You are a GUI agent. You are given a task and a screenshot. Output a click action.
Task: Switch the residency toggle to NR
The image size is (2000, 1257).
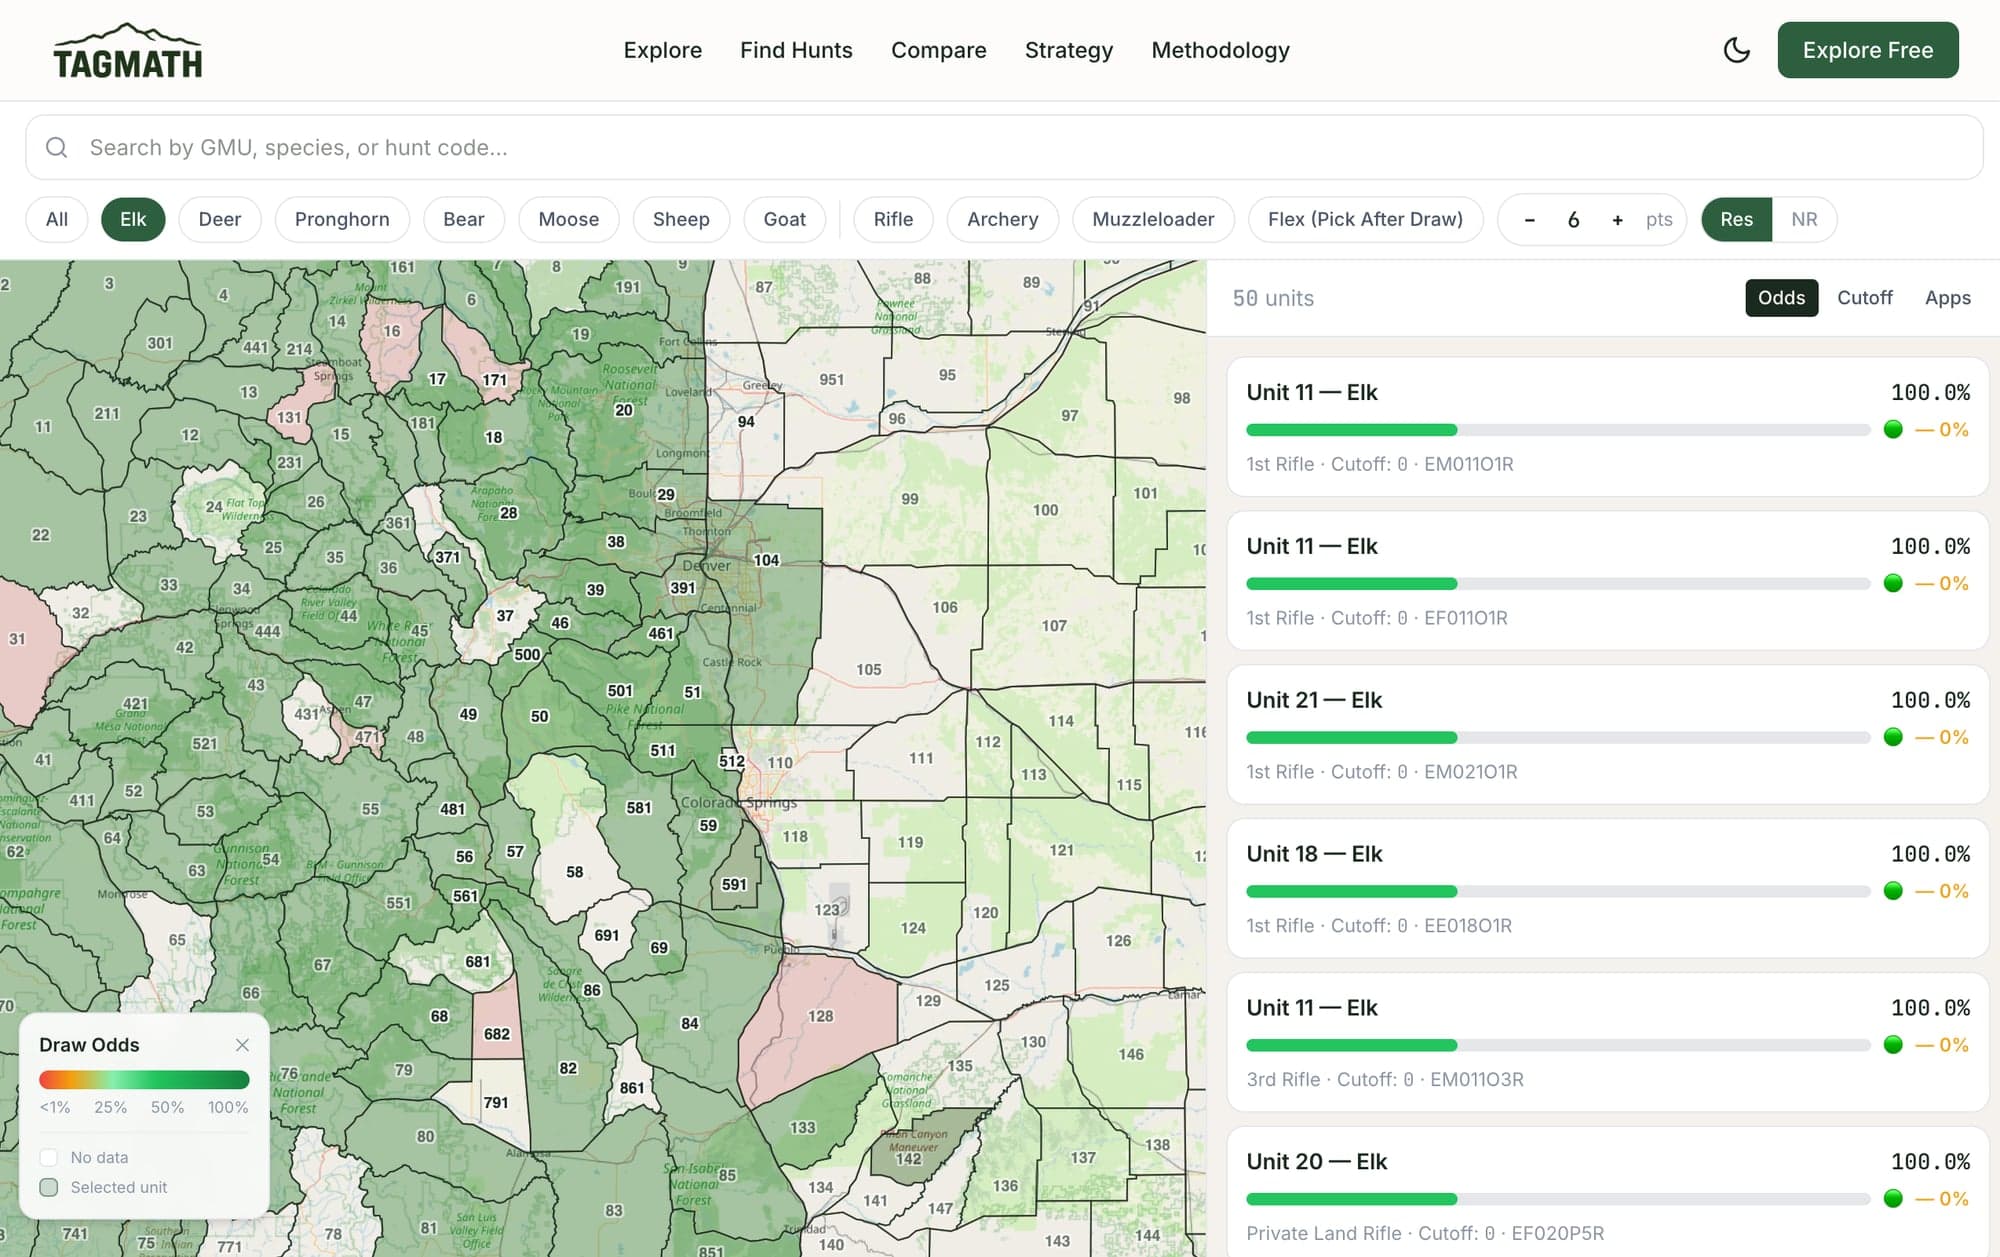[x=1804, y=219]
